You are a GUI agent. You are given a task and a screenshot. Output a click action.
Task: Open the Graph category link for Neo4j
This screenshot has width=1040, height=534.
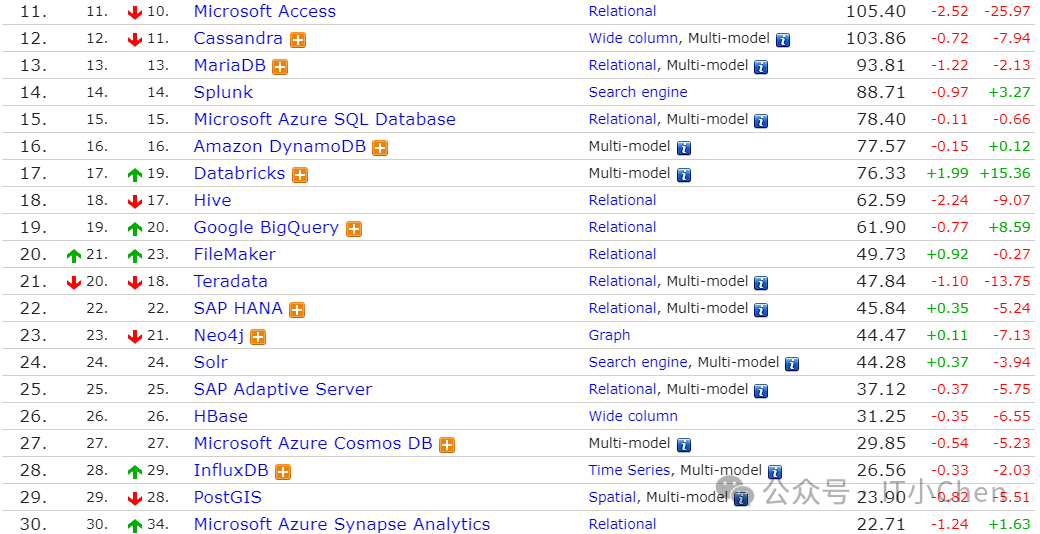pyautogui.click(x=610, y=336)
